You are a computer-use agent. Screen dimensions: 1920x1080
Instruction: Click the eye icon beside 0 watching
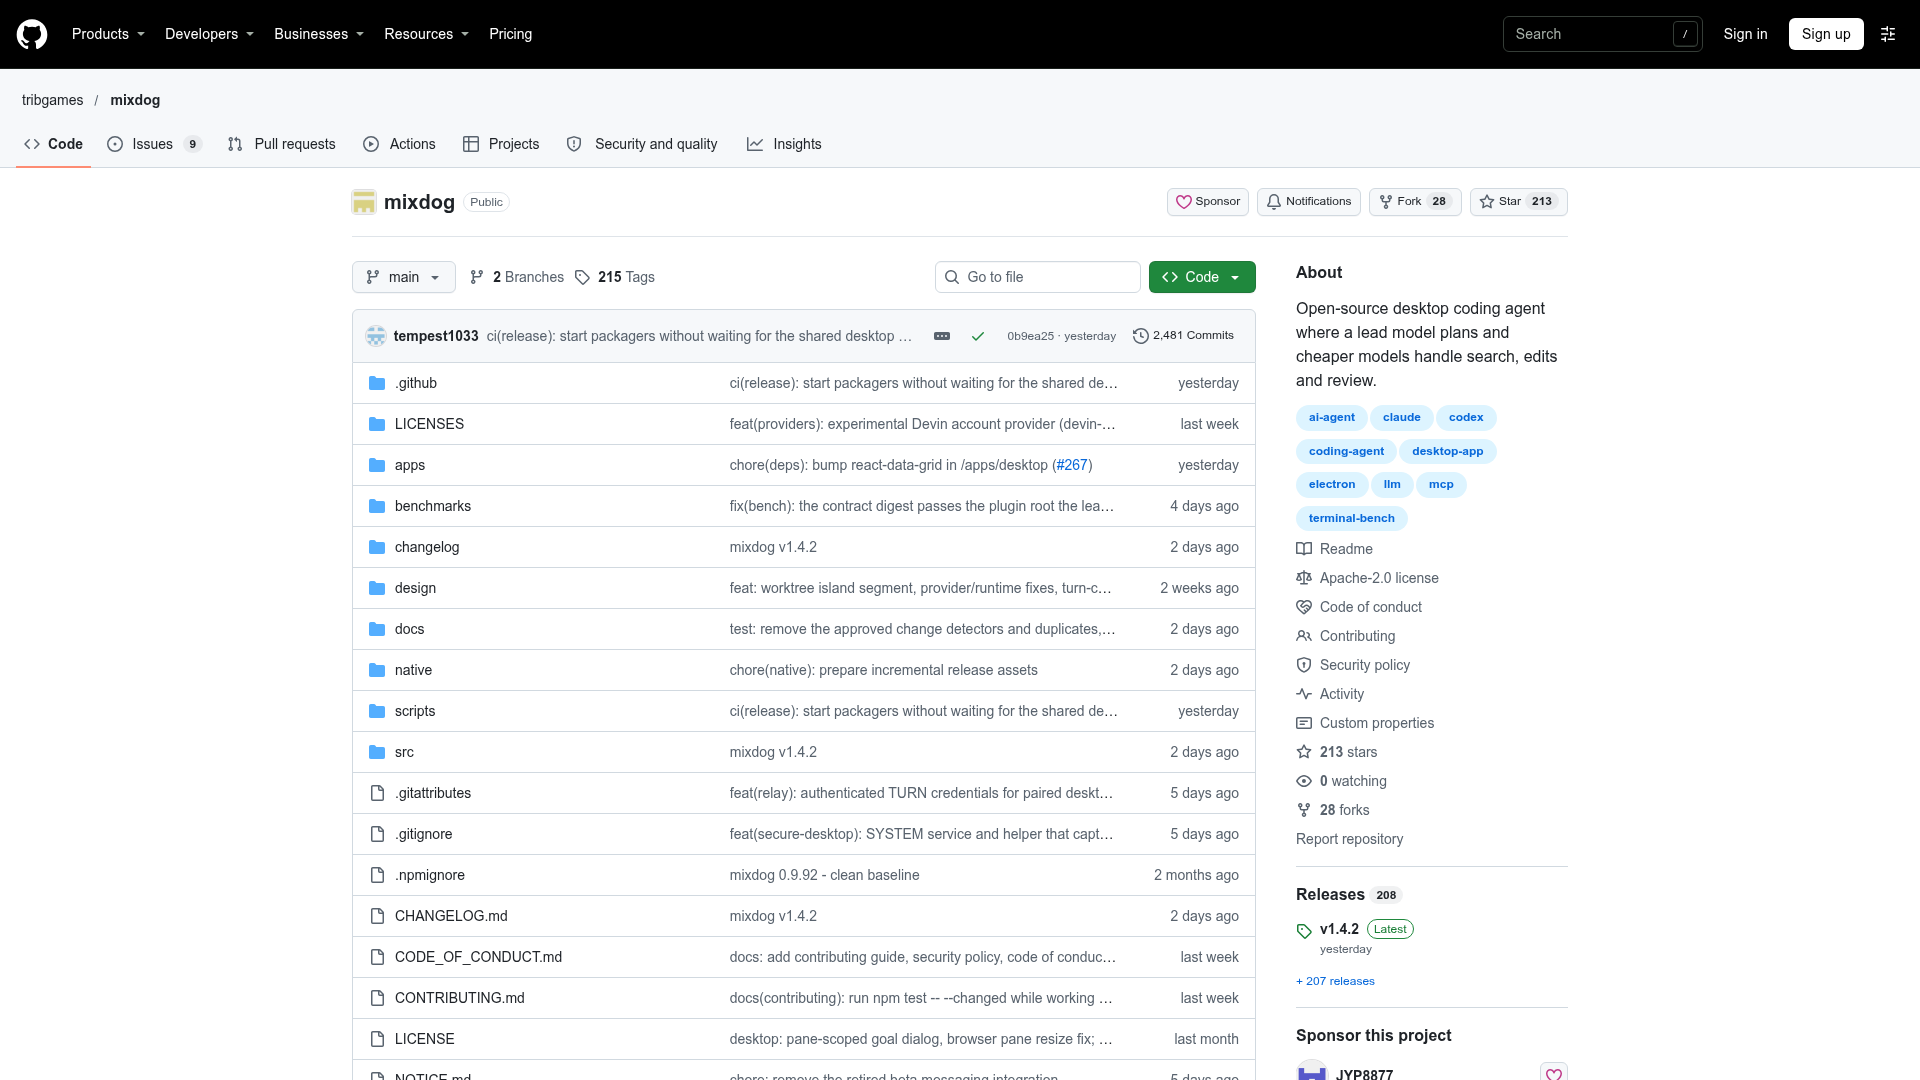tap(1304, 781)
